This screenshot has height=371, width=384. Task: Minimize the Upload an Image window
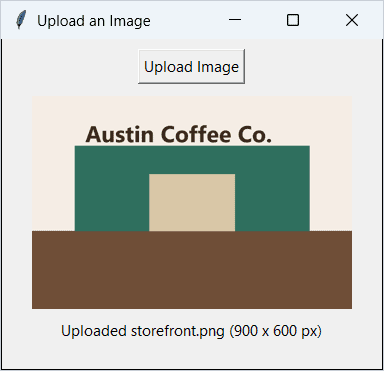[235, 20]
